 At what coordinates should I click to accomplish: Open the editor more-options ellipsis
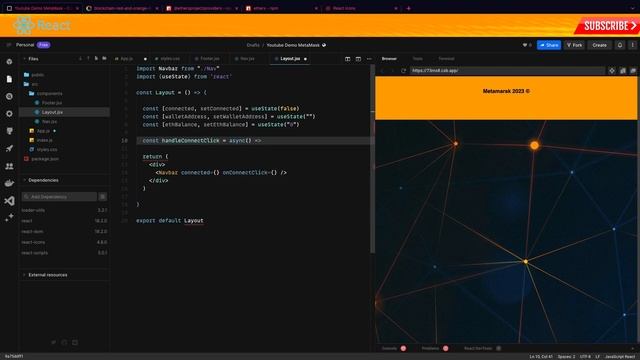click(x=369, y=59)
